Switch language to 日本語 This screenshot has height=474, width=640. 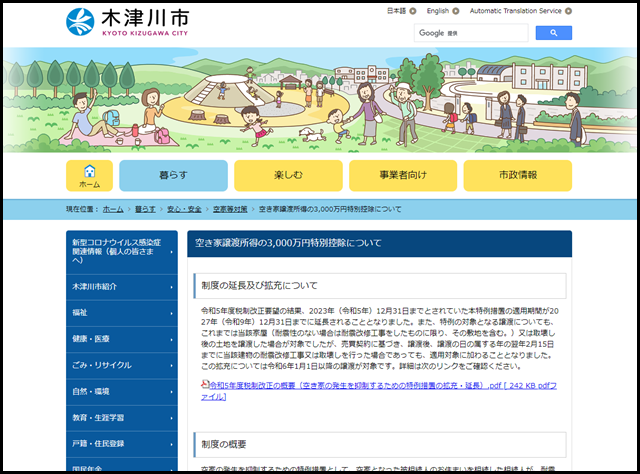396,11
